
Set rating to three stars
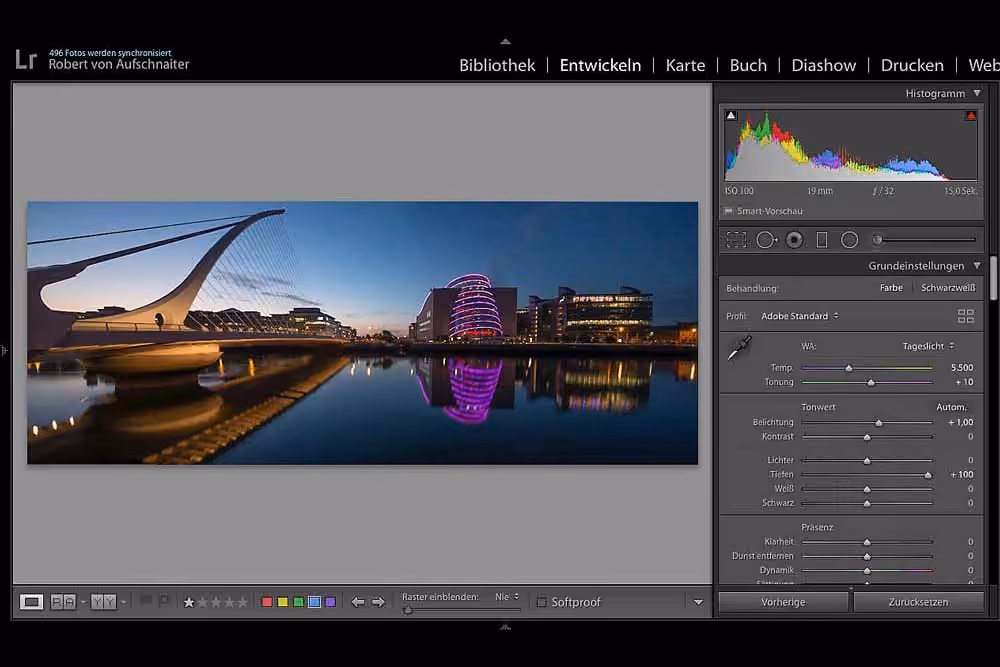[x=216, y=602]
